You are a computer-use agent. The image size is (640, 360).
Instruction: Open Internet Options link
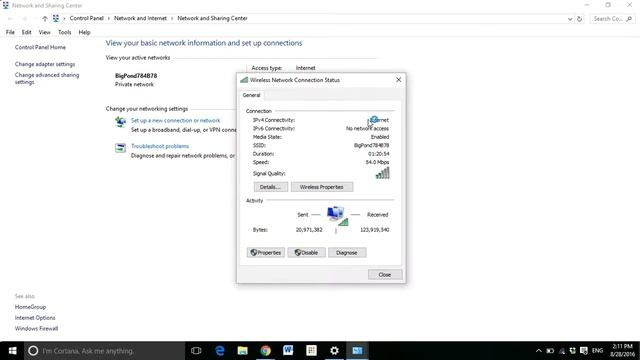(35, 318)
